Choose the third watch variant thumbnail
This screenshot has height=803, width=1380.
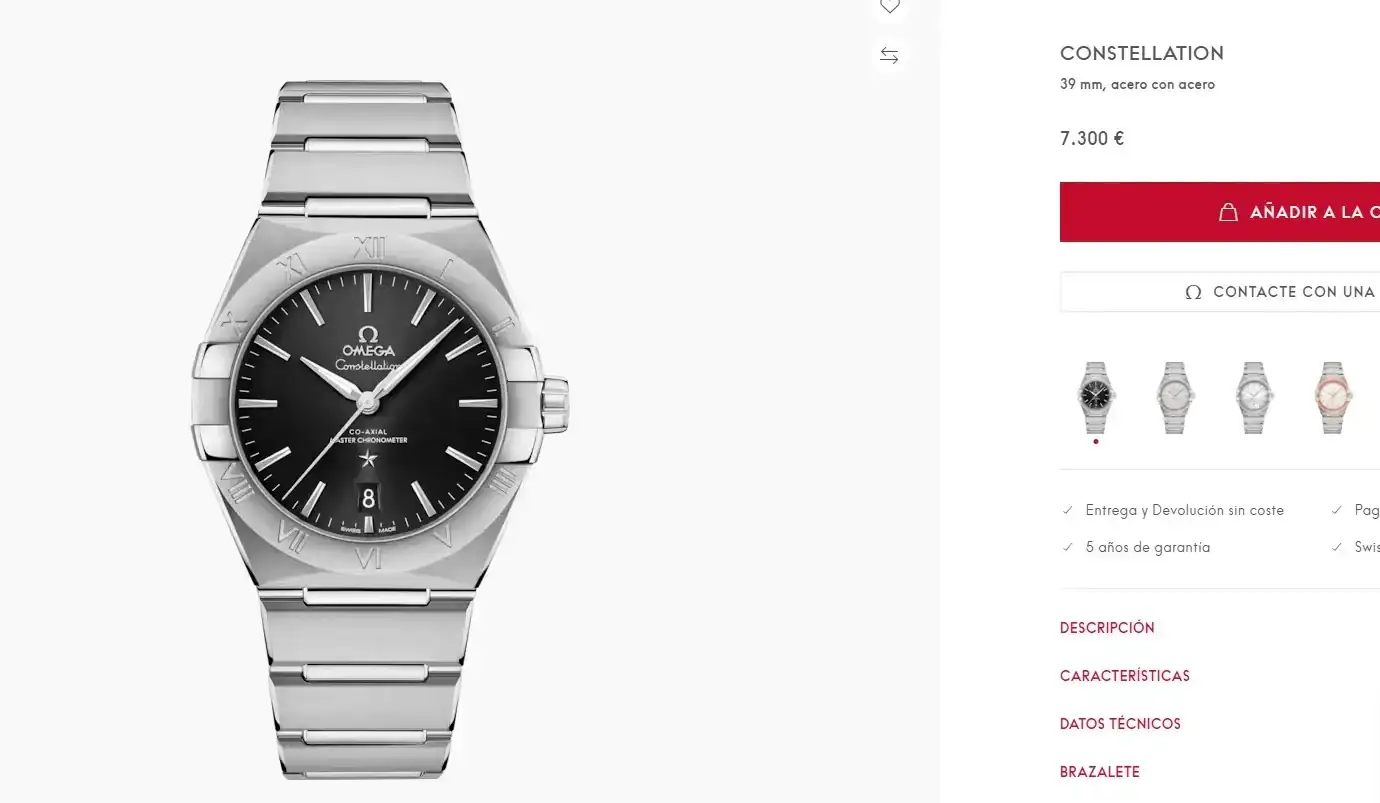pos(1253,397)
